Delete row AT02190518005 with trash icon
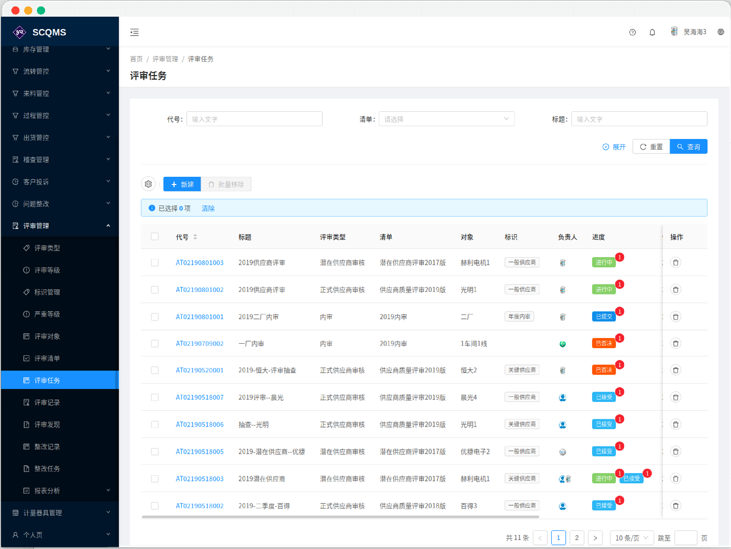This screenshot has width=731, height=549. coord(675,452)
